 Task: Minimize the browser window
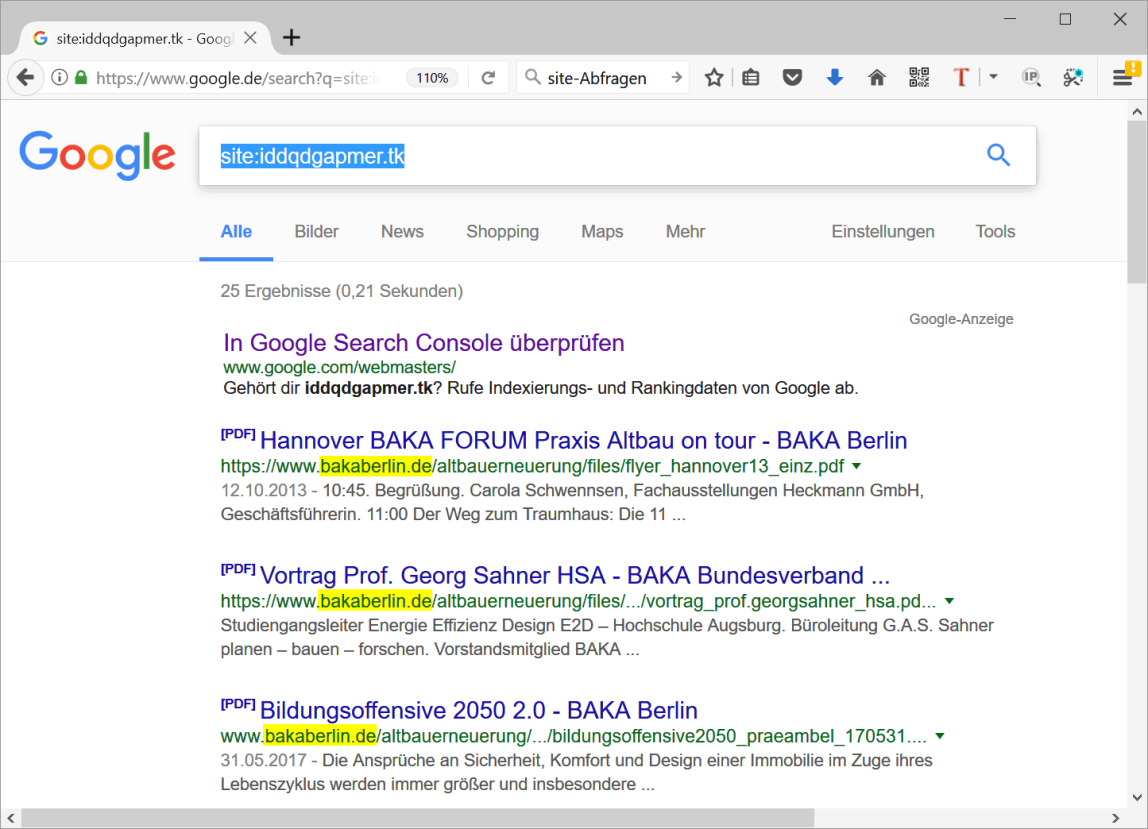1010,19
